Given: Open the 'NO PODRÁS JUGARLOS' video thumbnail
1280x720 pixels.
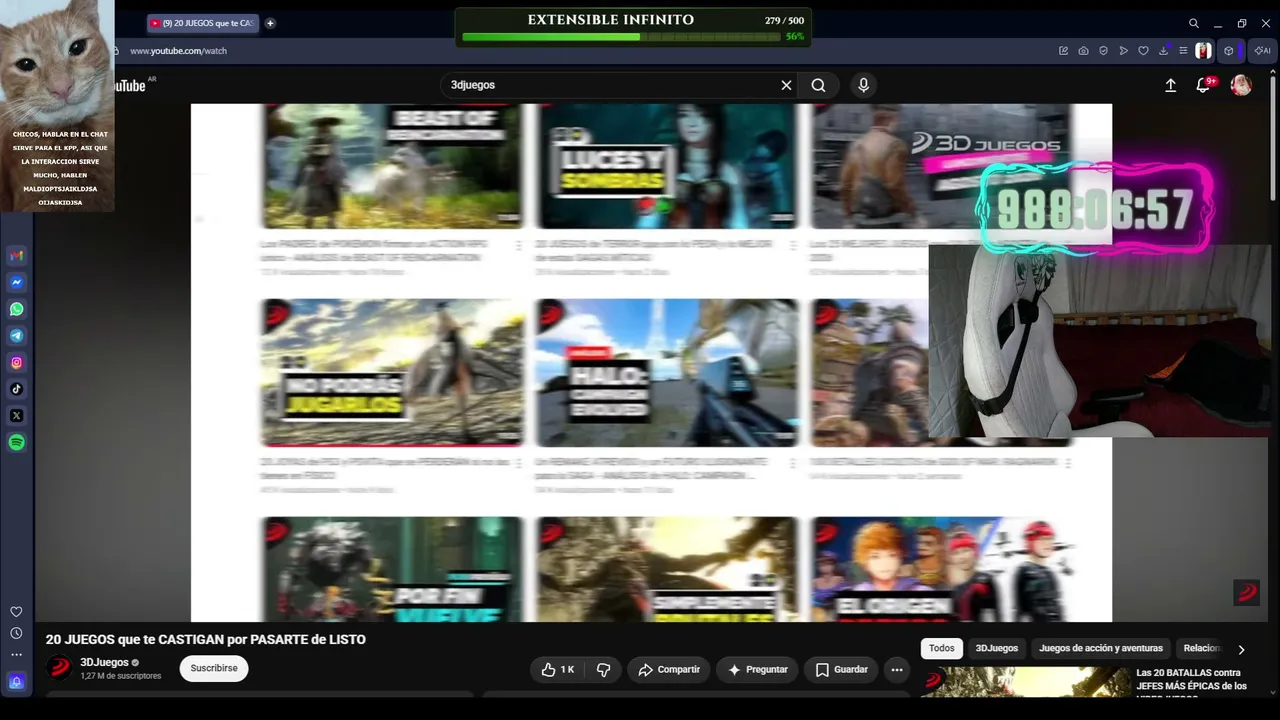Looking at the screenshot, I should click(392, 372).
